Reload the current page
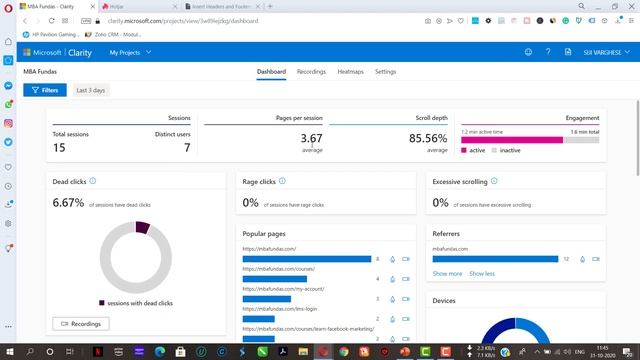This screenshot has width=640, height=360. click(x=51, y=21)
